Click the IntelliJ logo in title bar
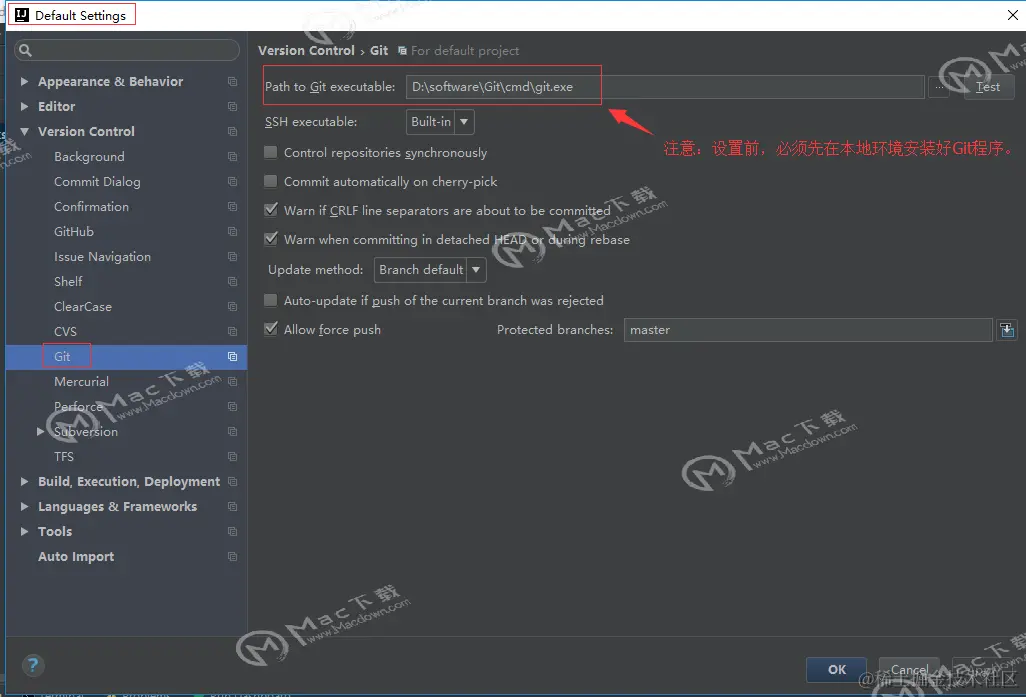Screen dimensions: 1026x697 [x=22, y=15]
